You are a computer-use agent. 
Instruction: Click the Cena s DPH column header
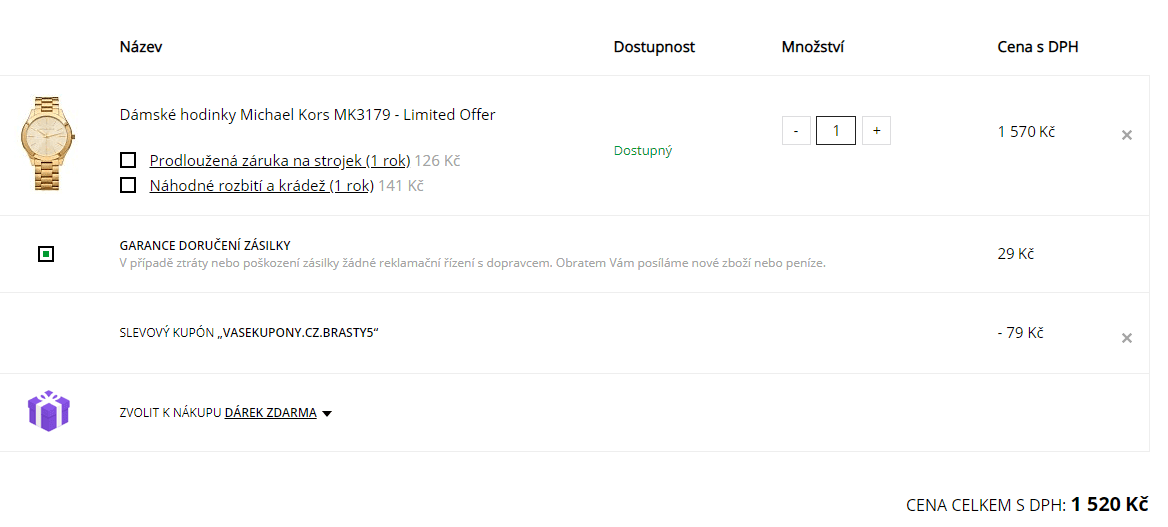[1038, 47]
